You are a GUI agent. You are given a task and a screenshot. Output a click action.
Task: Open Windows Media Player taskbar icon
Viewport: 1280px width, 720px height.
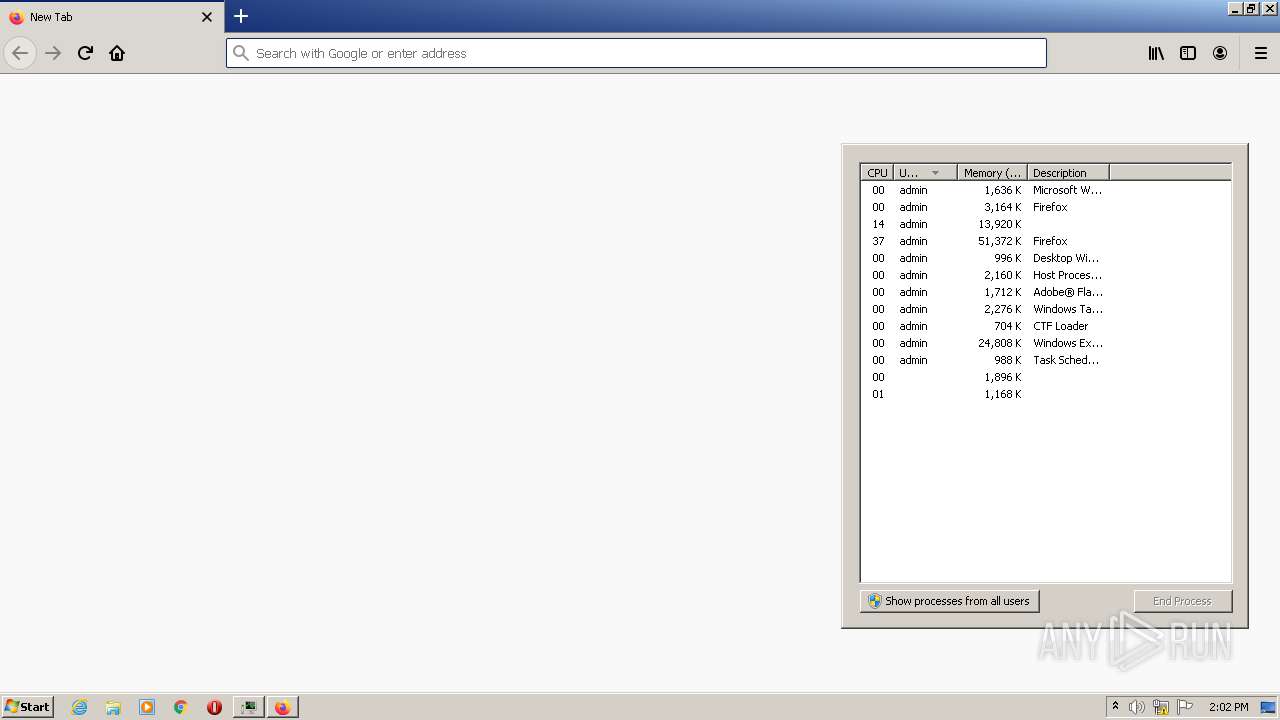[x=147, y=707]
